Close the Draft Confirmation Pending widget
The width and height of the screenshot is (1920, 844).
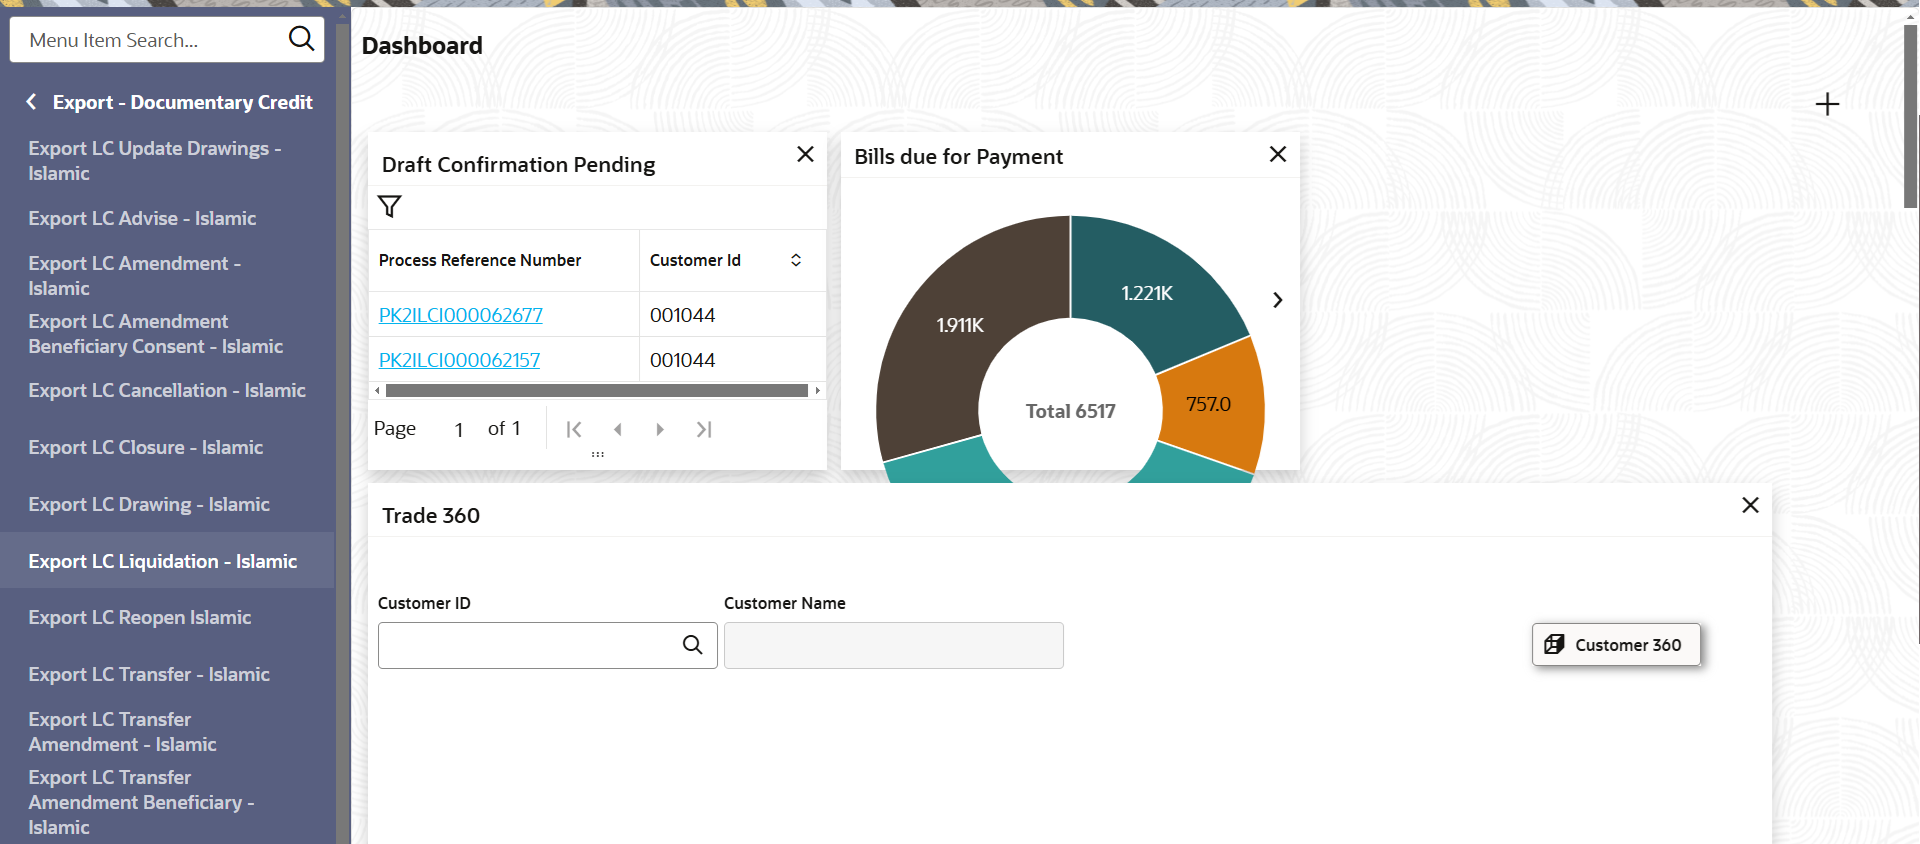click(x=805, y=154)
